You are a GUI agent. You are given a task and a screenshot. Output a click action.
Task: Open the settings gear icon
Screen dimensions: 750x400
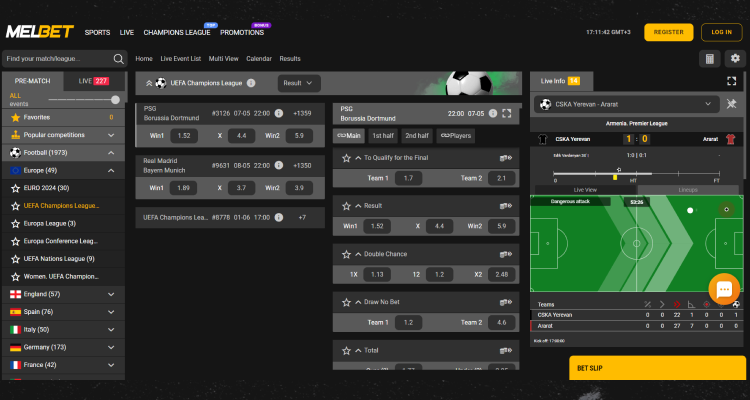(x=735, y=59)
